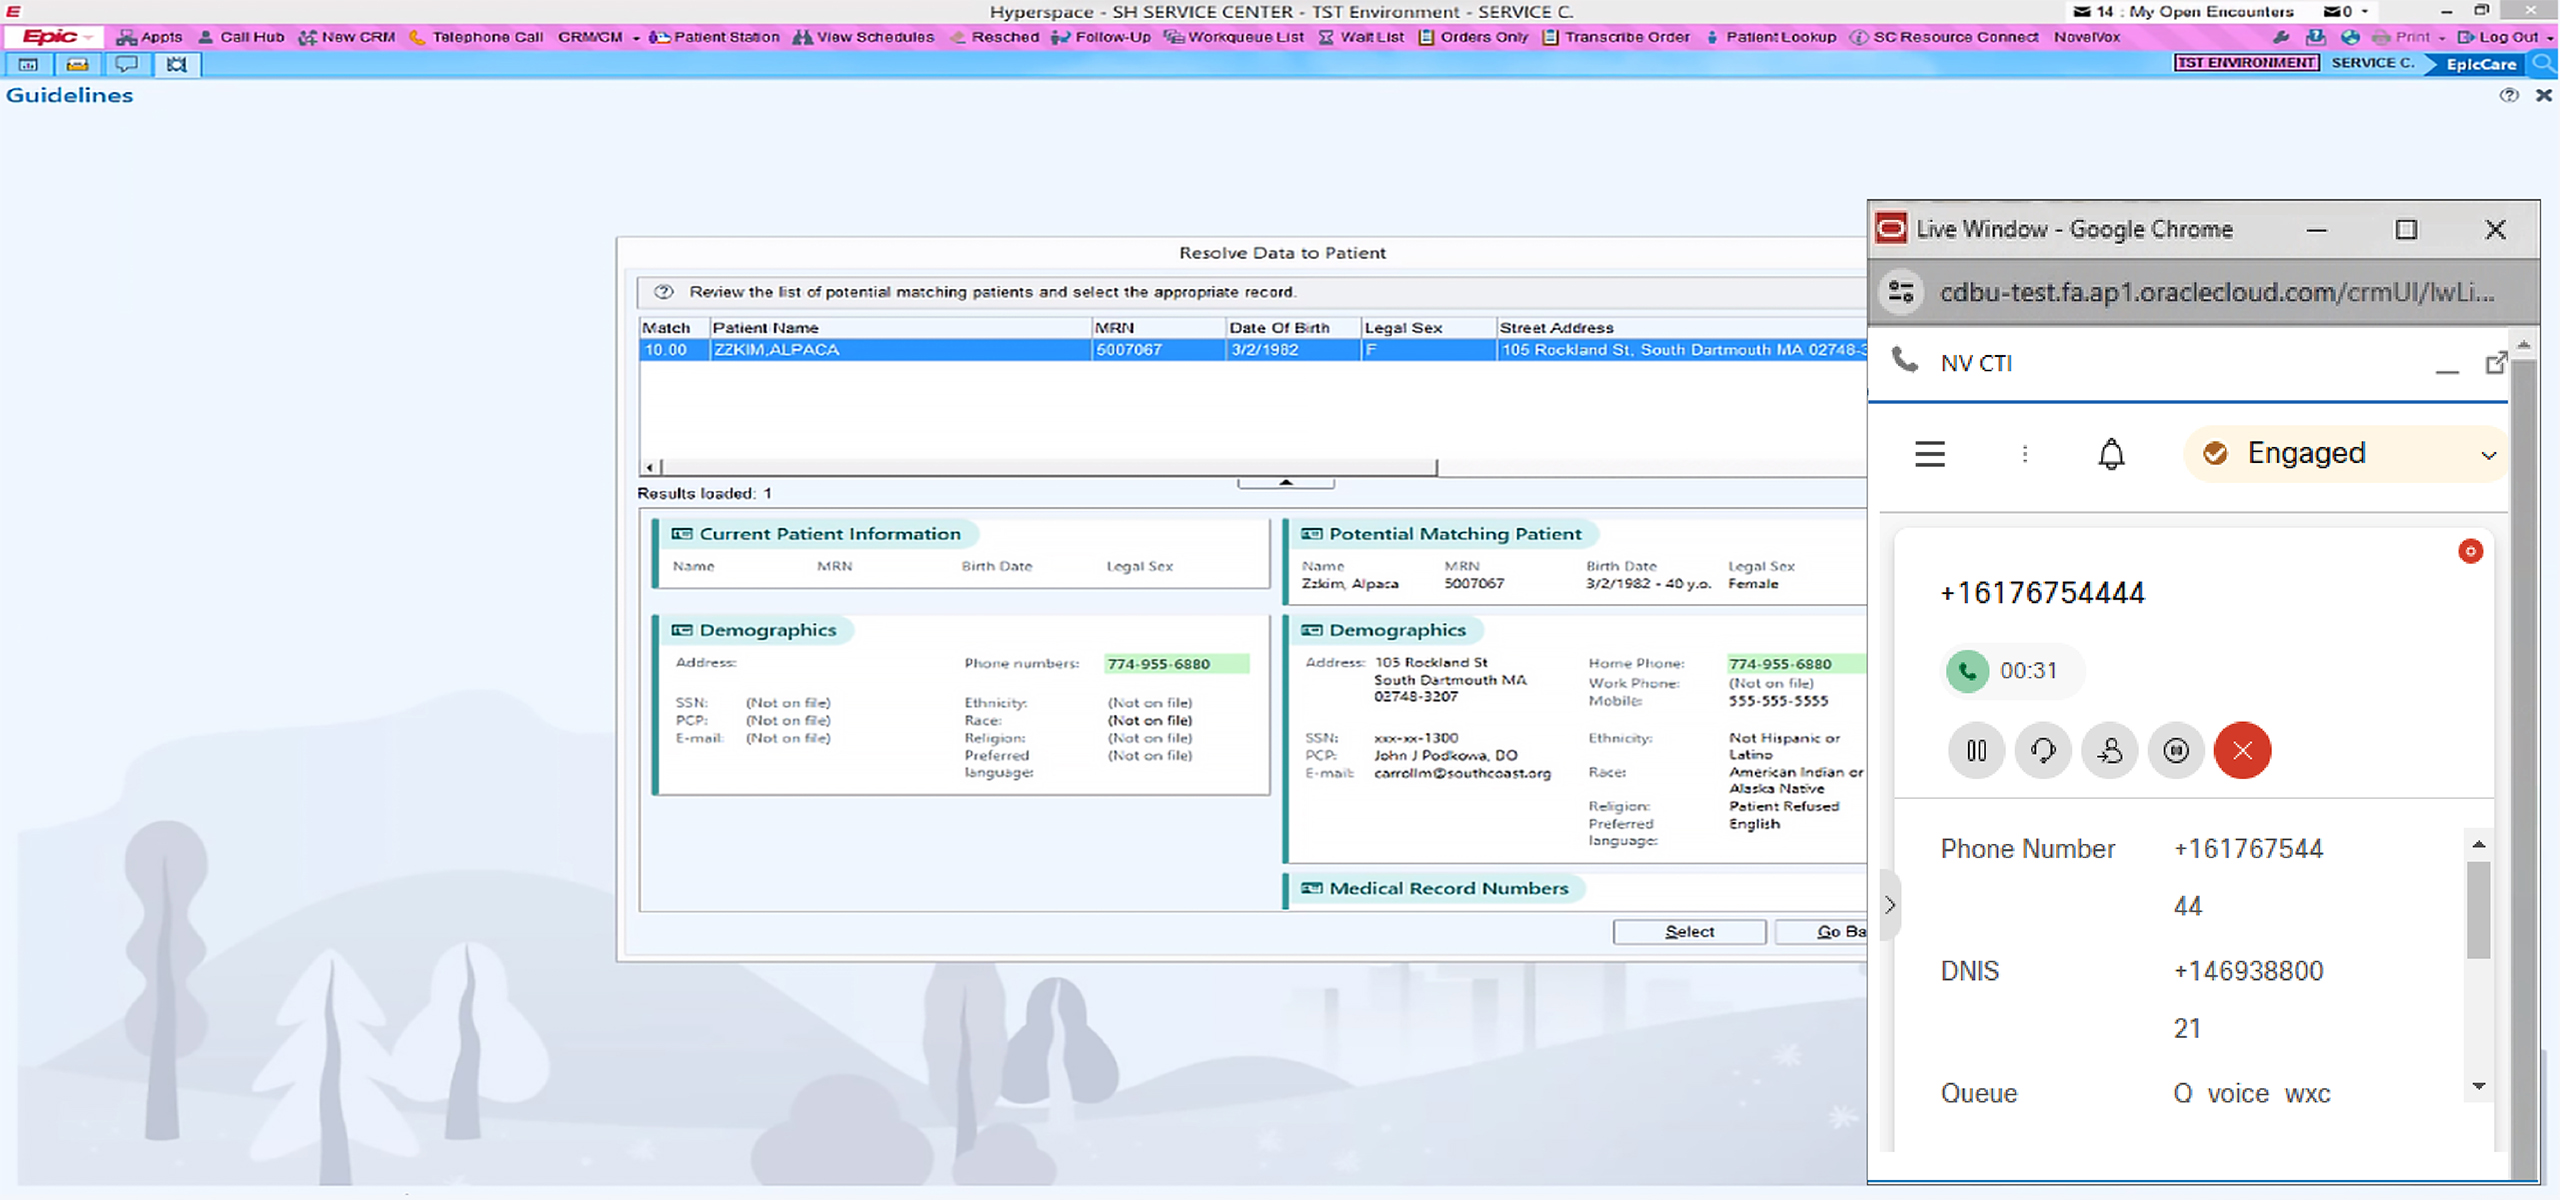Click the call recording icon

click(2176, 750)
